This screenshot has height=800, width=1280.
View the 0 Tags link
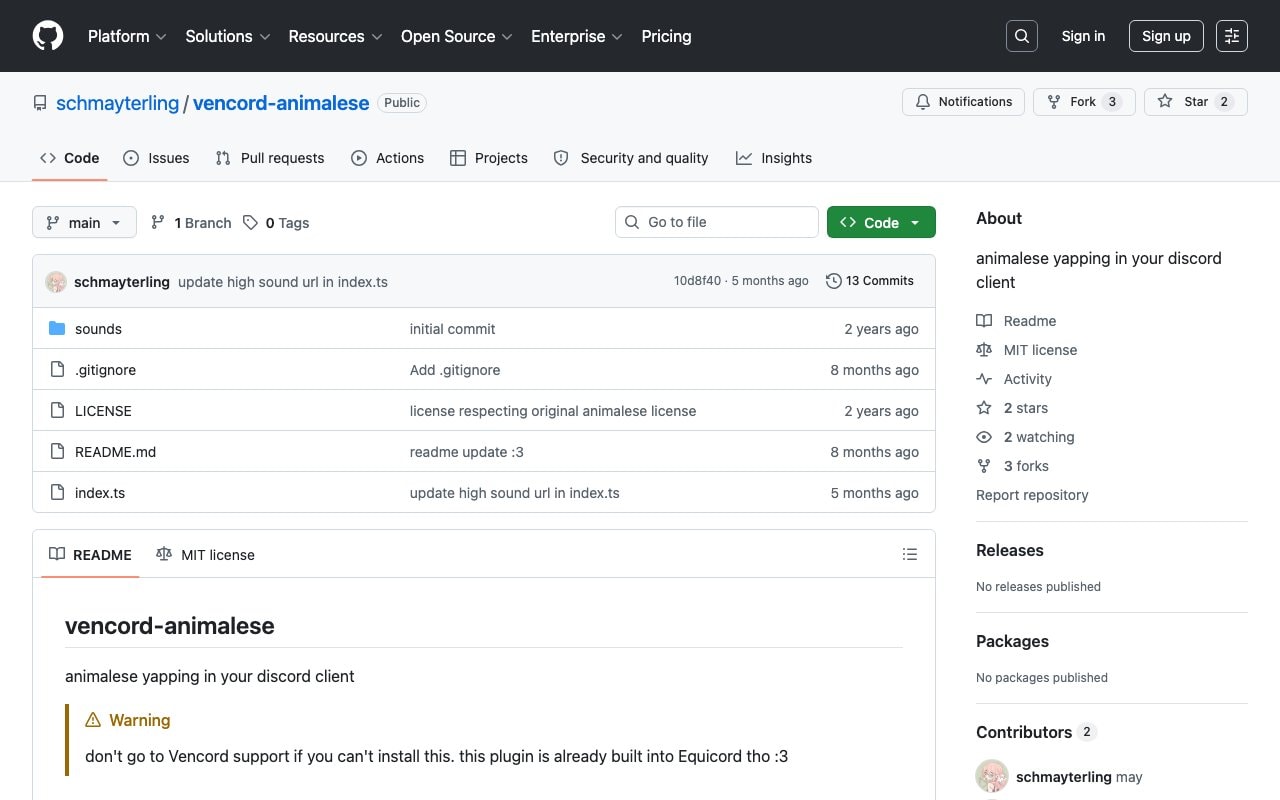pyautogui.click(x=276, y=223)
